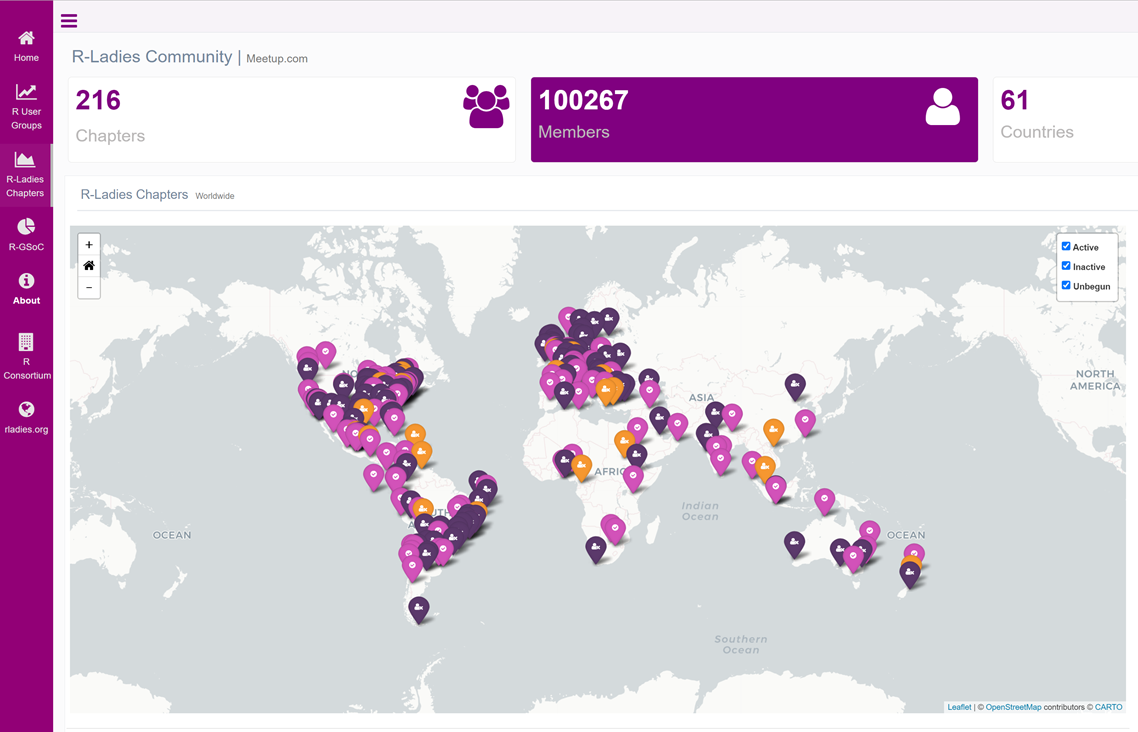Open the R-GSoC pie chart page
This screenshot has width=1138, height=732.
click(x=26, y=233)
